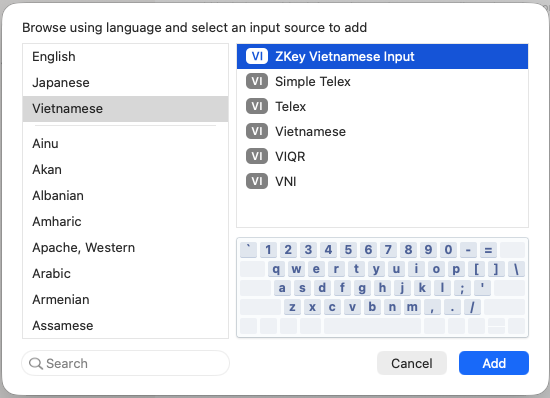Click the q key in keyboard preview
This screenshot has width=550, height=398.
pyautogui.click(x=276, y=269)
